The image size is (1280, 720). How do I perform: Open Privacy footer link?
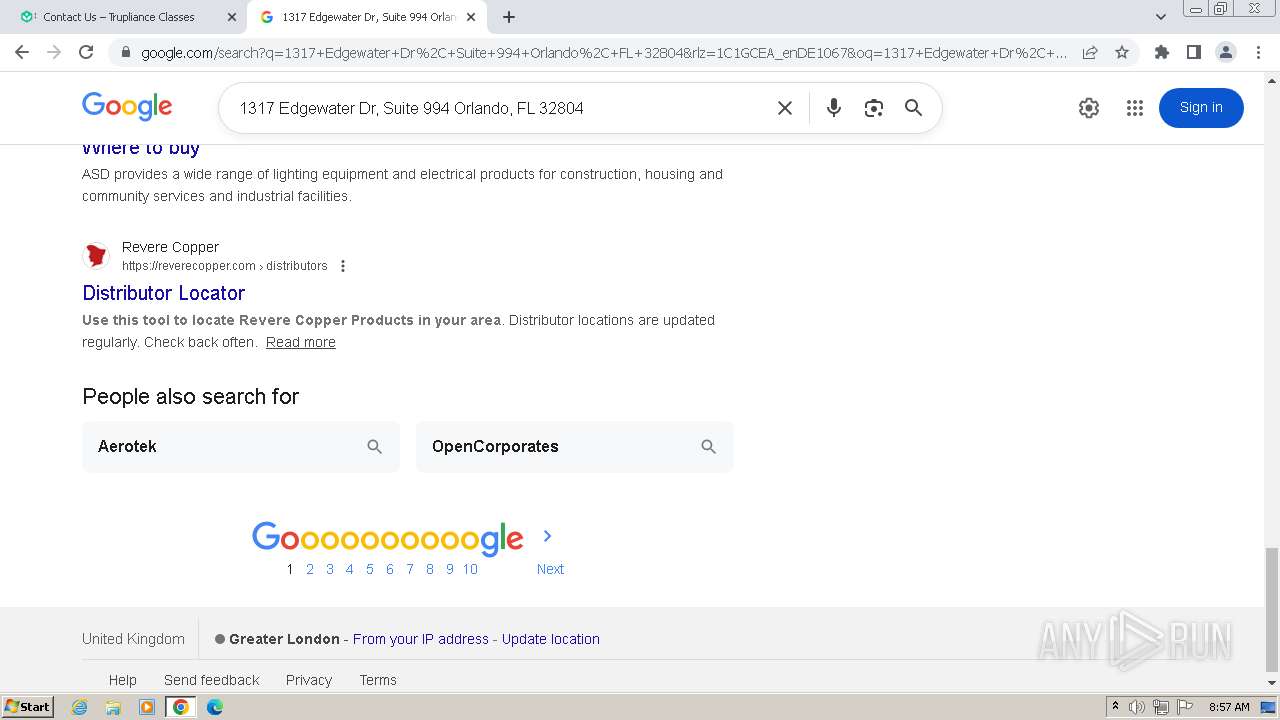tap(309, 680)
